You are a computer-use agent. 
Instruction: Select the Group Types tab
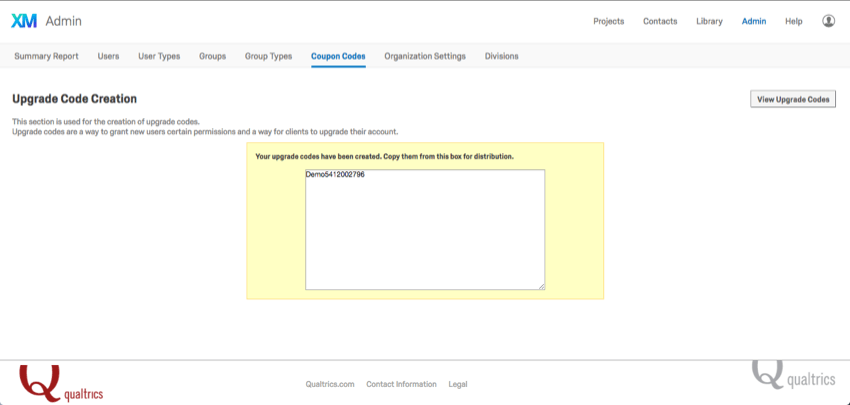click(x=268, y=56)
